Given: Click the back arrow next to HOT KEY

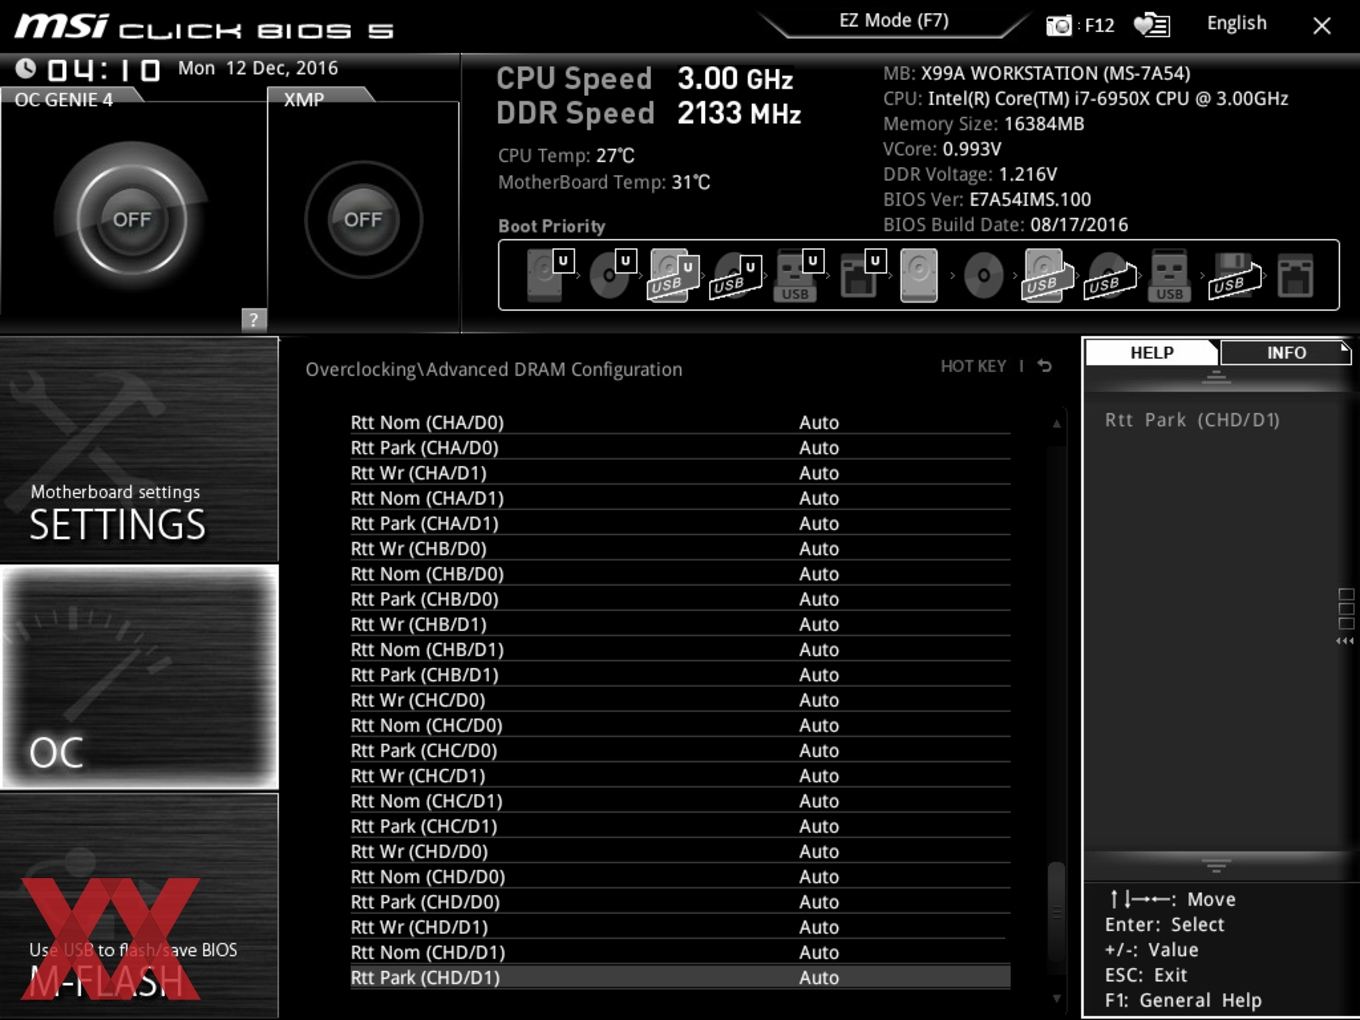Looking at the screenshot, I should [1044, 366].
